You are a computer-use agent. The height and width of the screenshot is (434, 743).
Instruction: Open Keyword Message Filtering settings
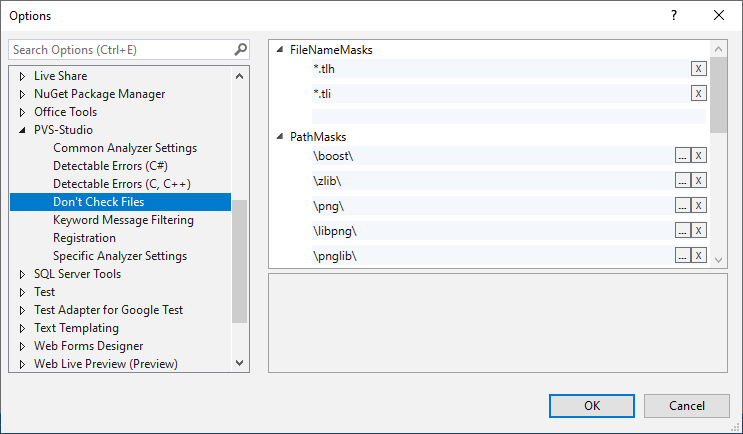click(x=123, y=220)
